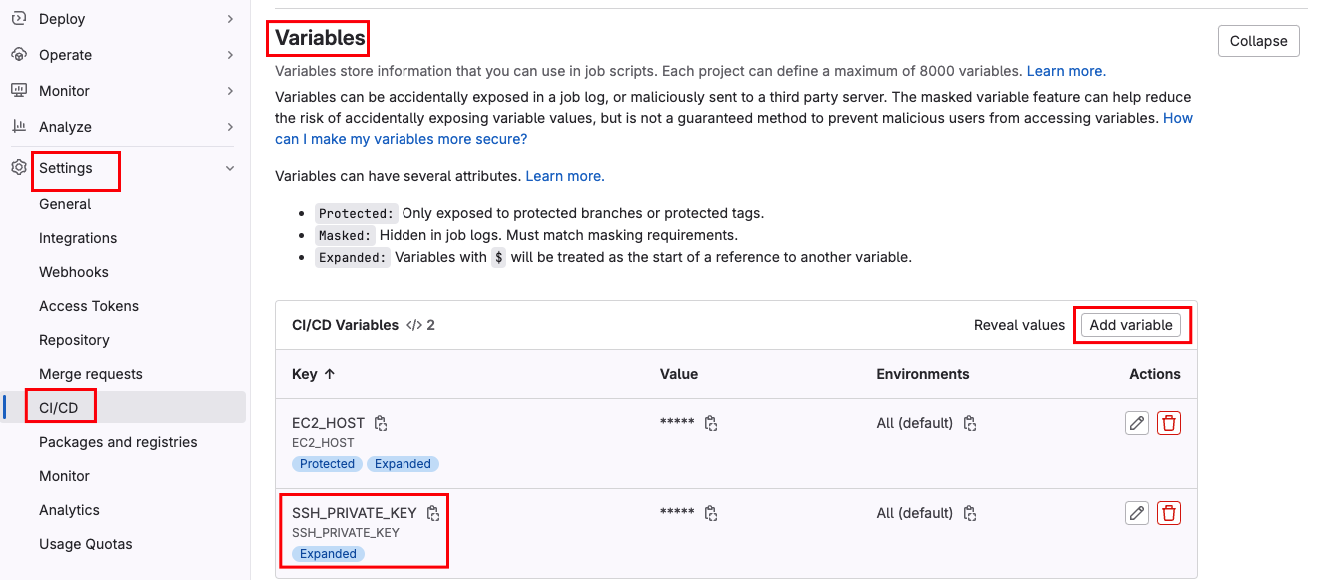Click the Add variable button
Screen dimensions: 1318x580
click(1131, 325)
